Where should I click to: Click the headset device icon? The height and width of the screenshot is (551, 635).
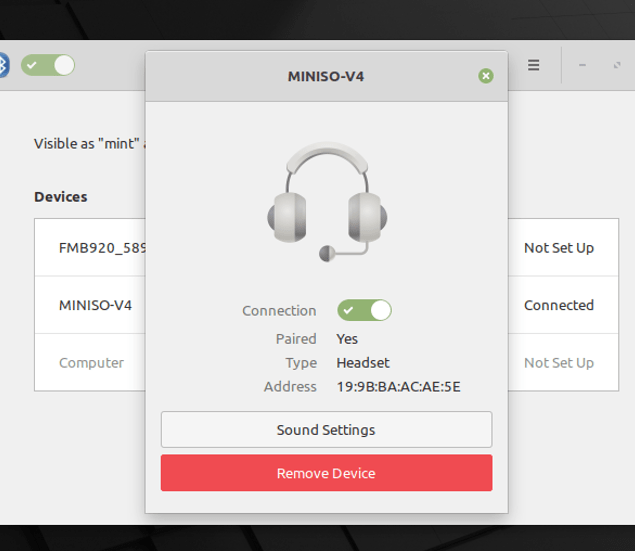[x=327, y=202]
